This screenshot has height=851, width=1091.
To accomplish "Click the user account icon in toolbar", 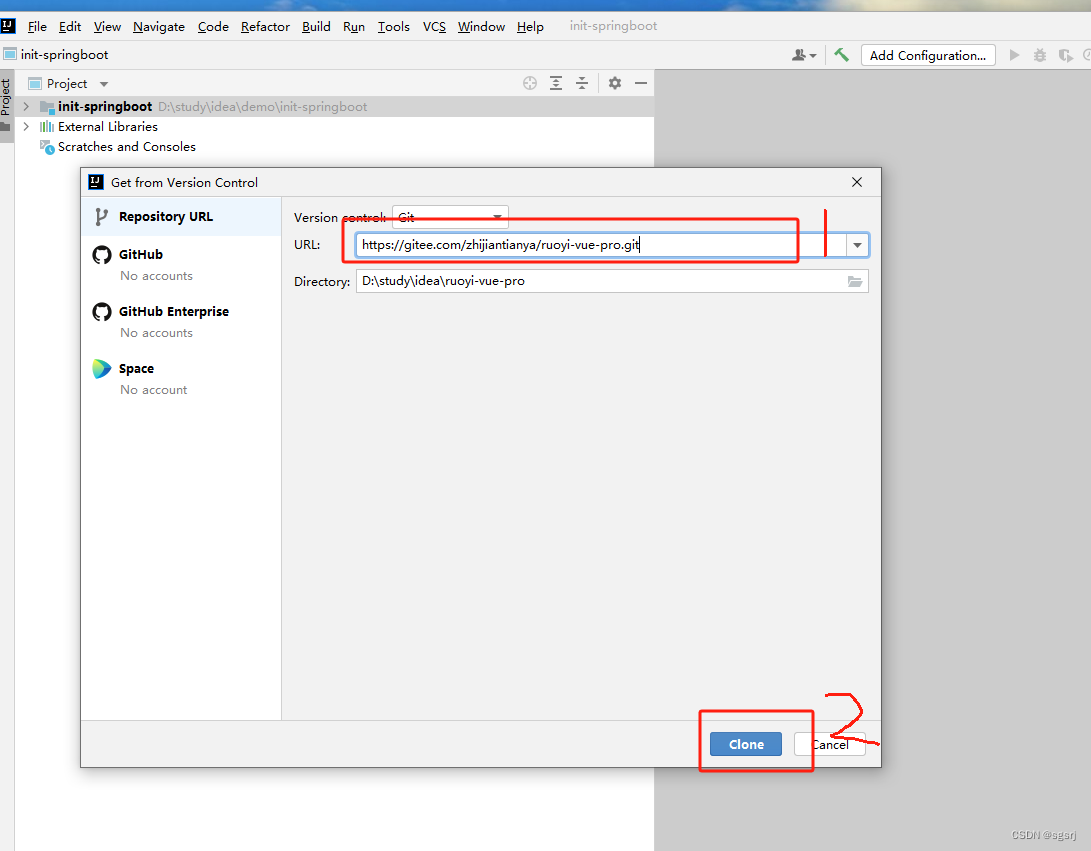I will [804, 55].
